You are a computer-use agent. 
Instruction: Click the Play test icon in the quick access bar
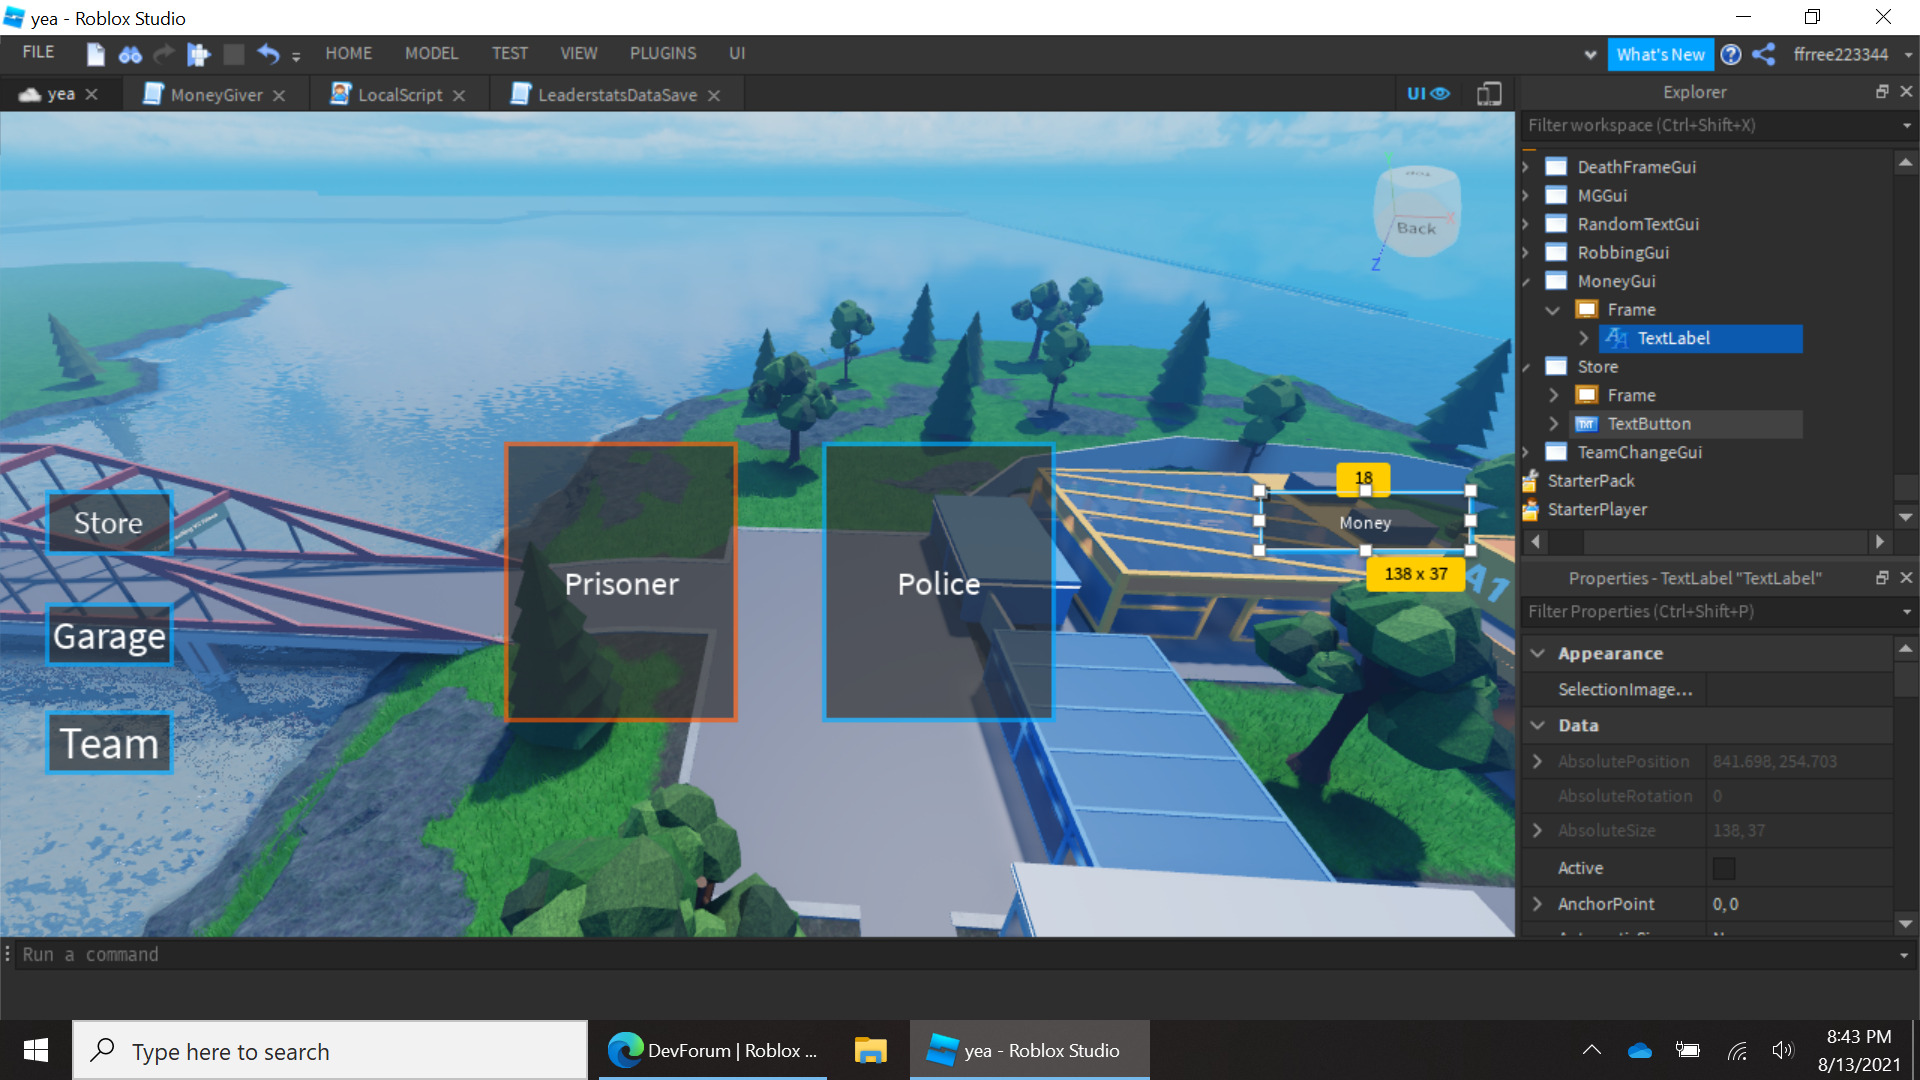point(199,54)
